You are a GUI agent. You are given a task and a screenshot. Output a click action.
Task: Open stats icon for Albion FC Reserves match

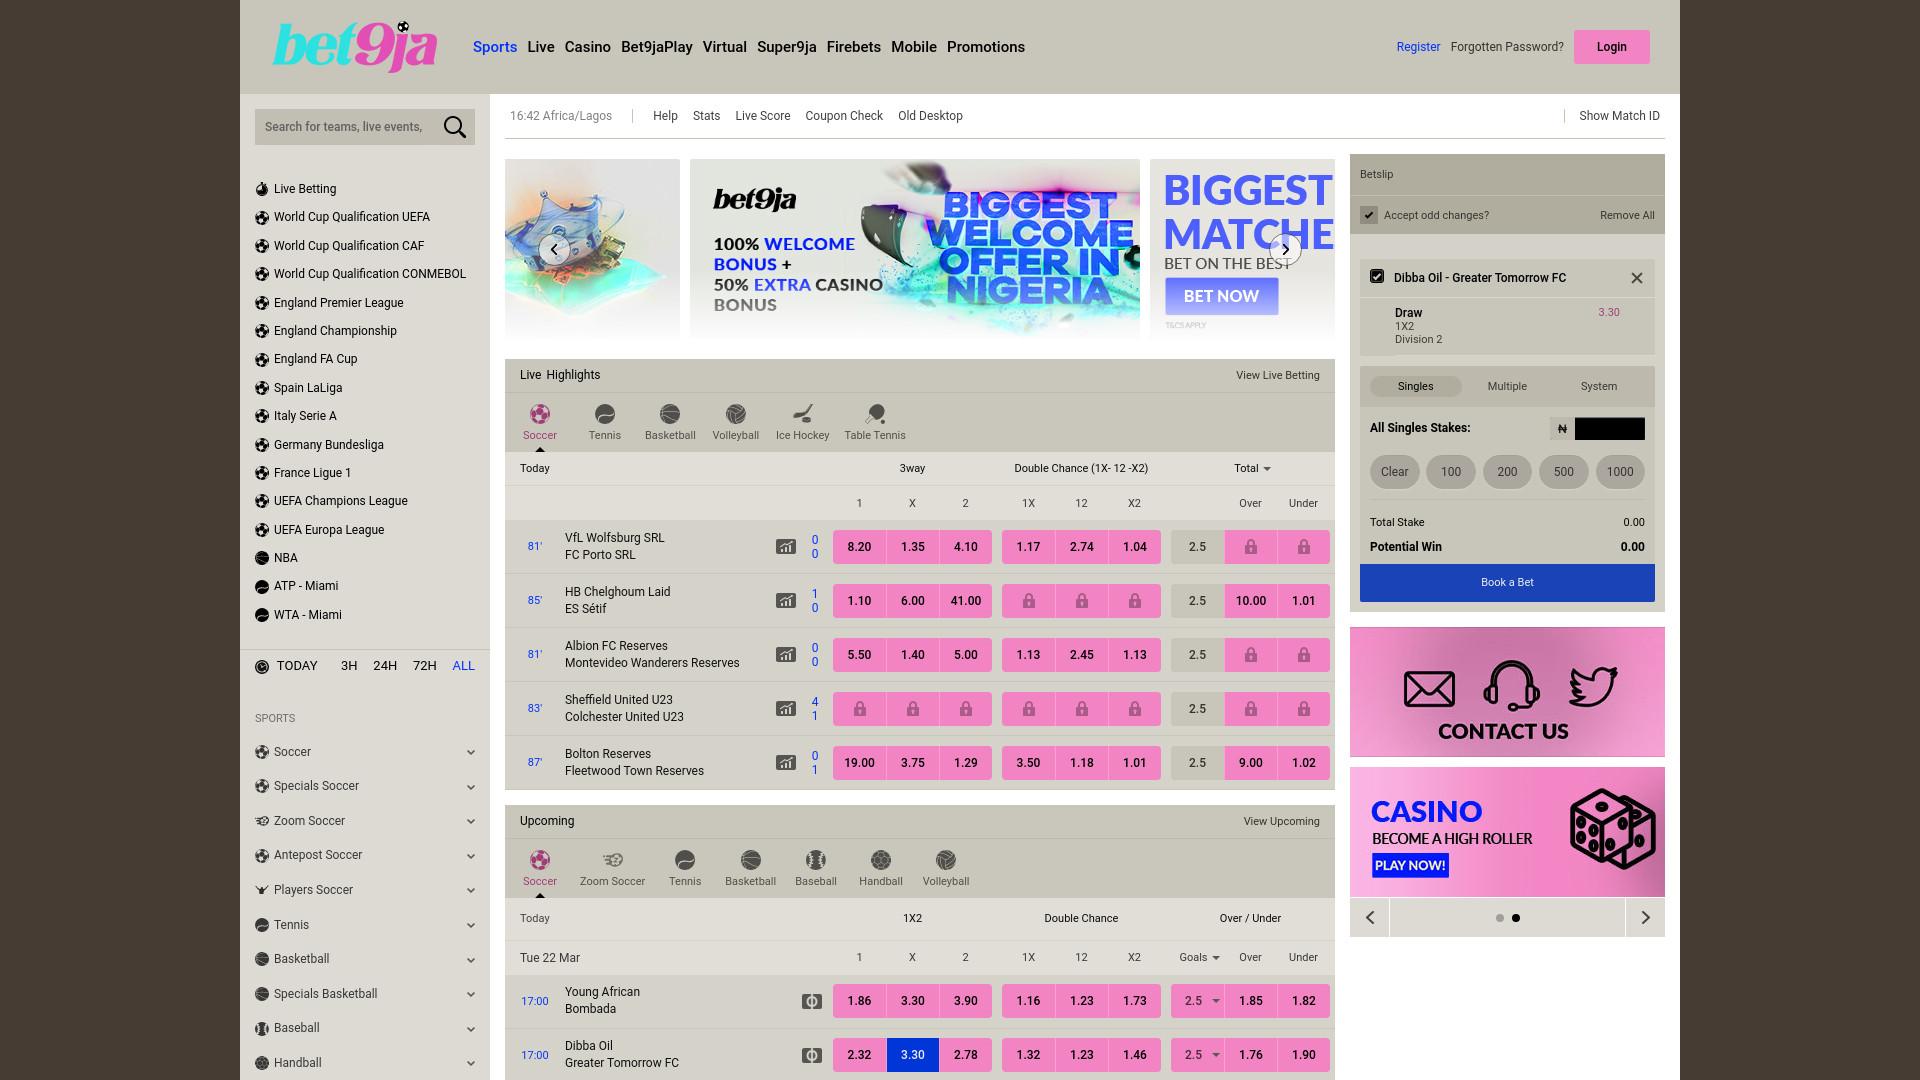(x=786, y=655)
